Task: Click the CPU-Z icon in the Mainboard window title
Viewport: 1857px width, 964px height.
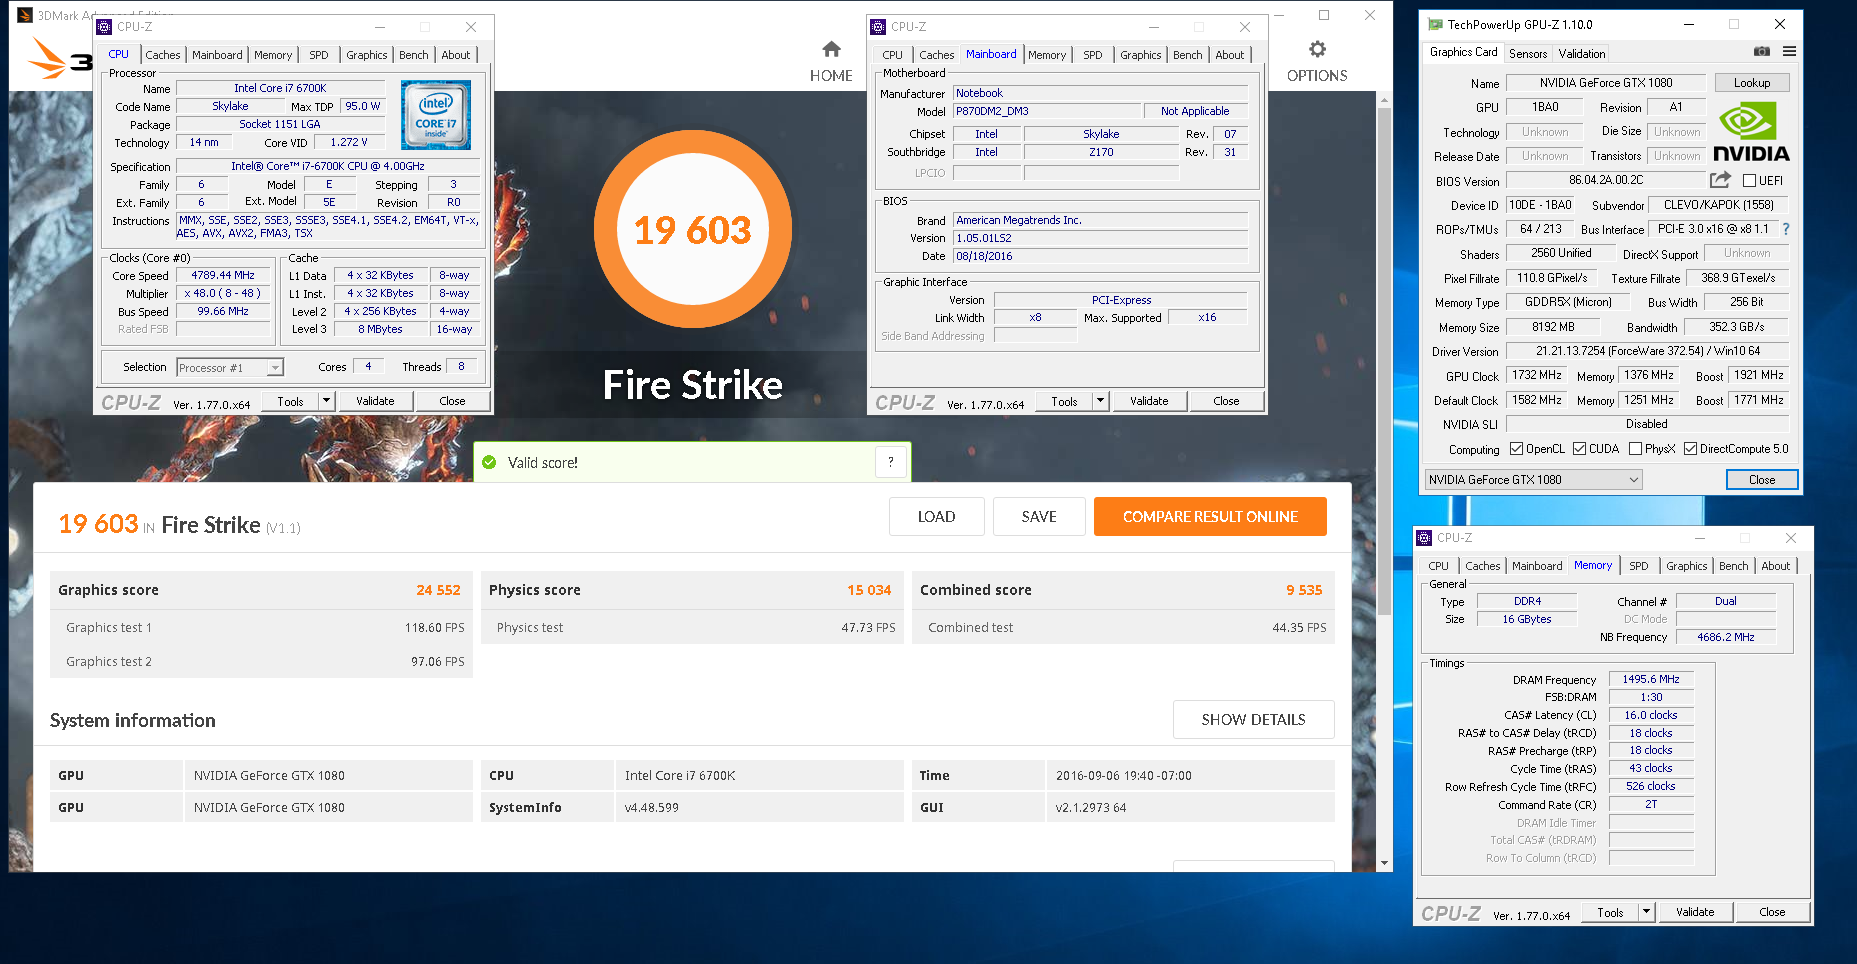Action: coord(879,27)
